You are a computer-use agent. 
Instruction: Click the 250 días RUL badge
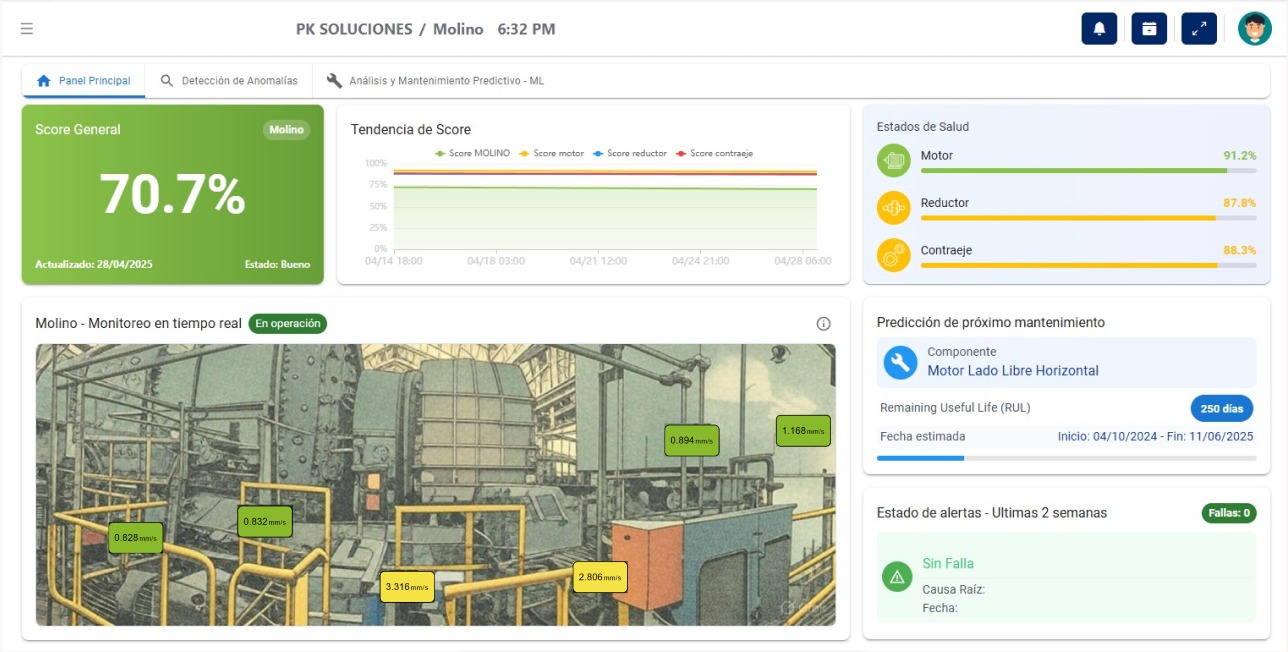coord(1222,408)
